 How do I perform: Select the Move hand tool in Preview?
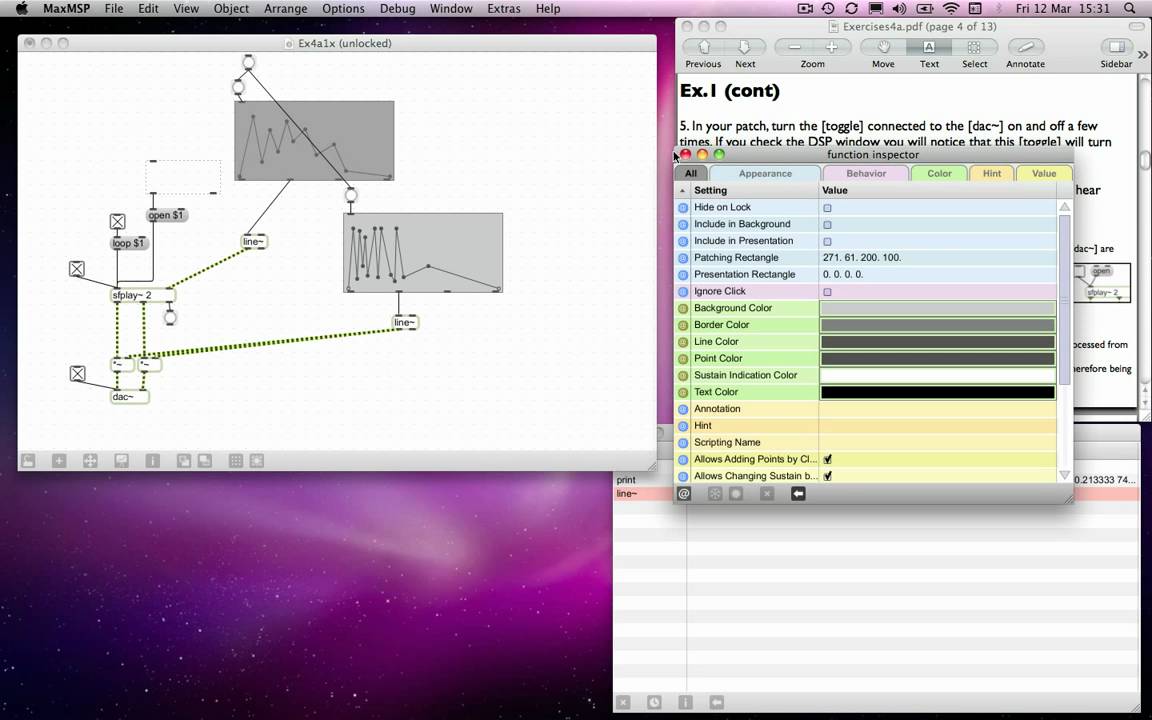tap(883, 47)
